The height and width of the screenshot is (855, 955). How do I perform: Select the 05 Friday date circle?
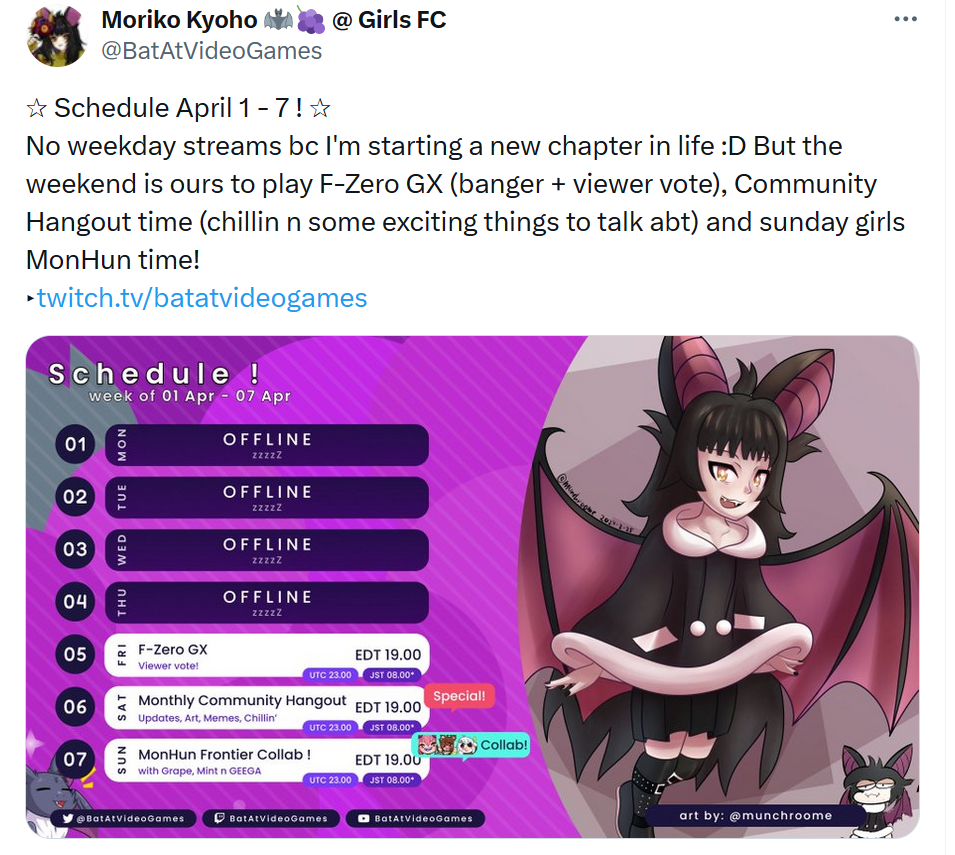pyautogui.click(x=75, y=654)
